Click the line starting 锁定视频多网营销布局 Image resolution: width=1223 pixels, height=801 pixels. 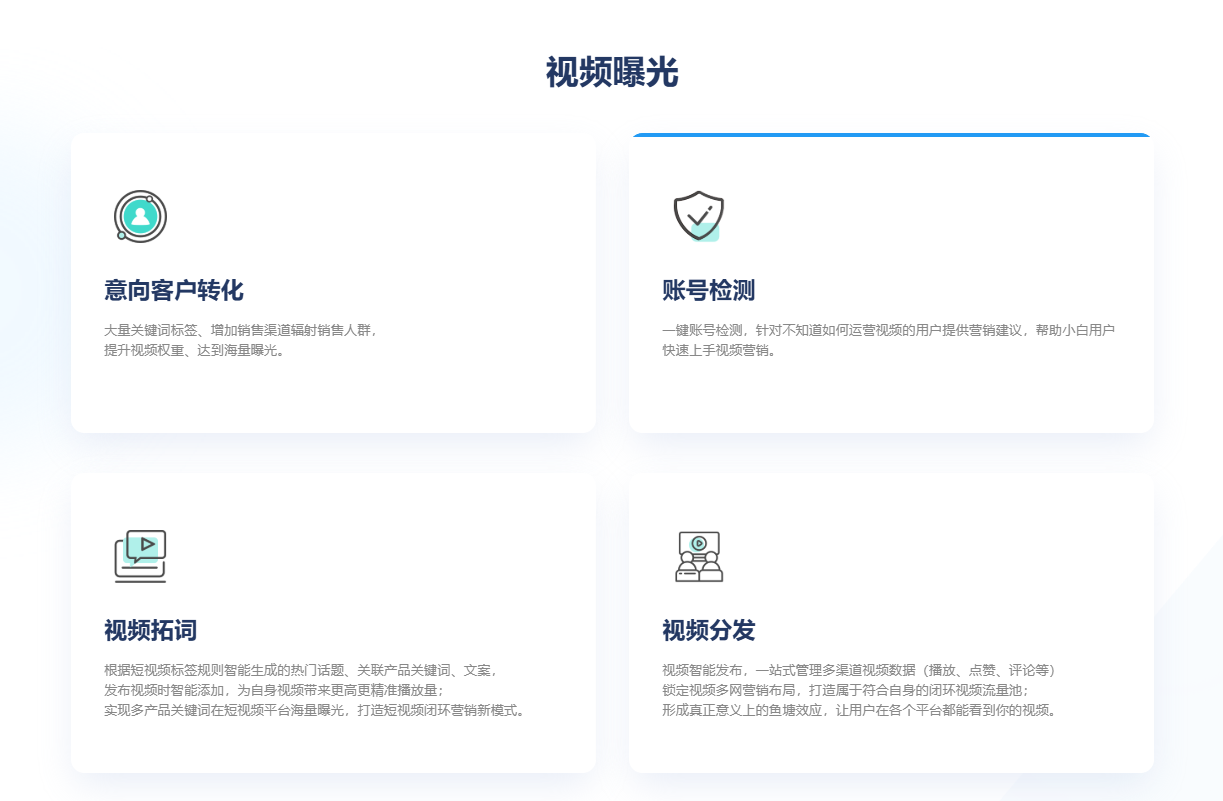point(845,690)
